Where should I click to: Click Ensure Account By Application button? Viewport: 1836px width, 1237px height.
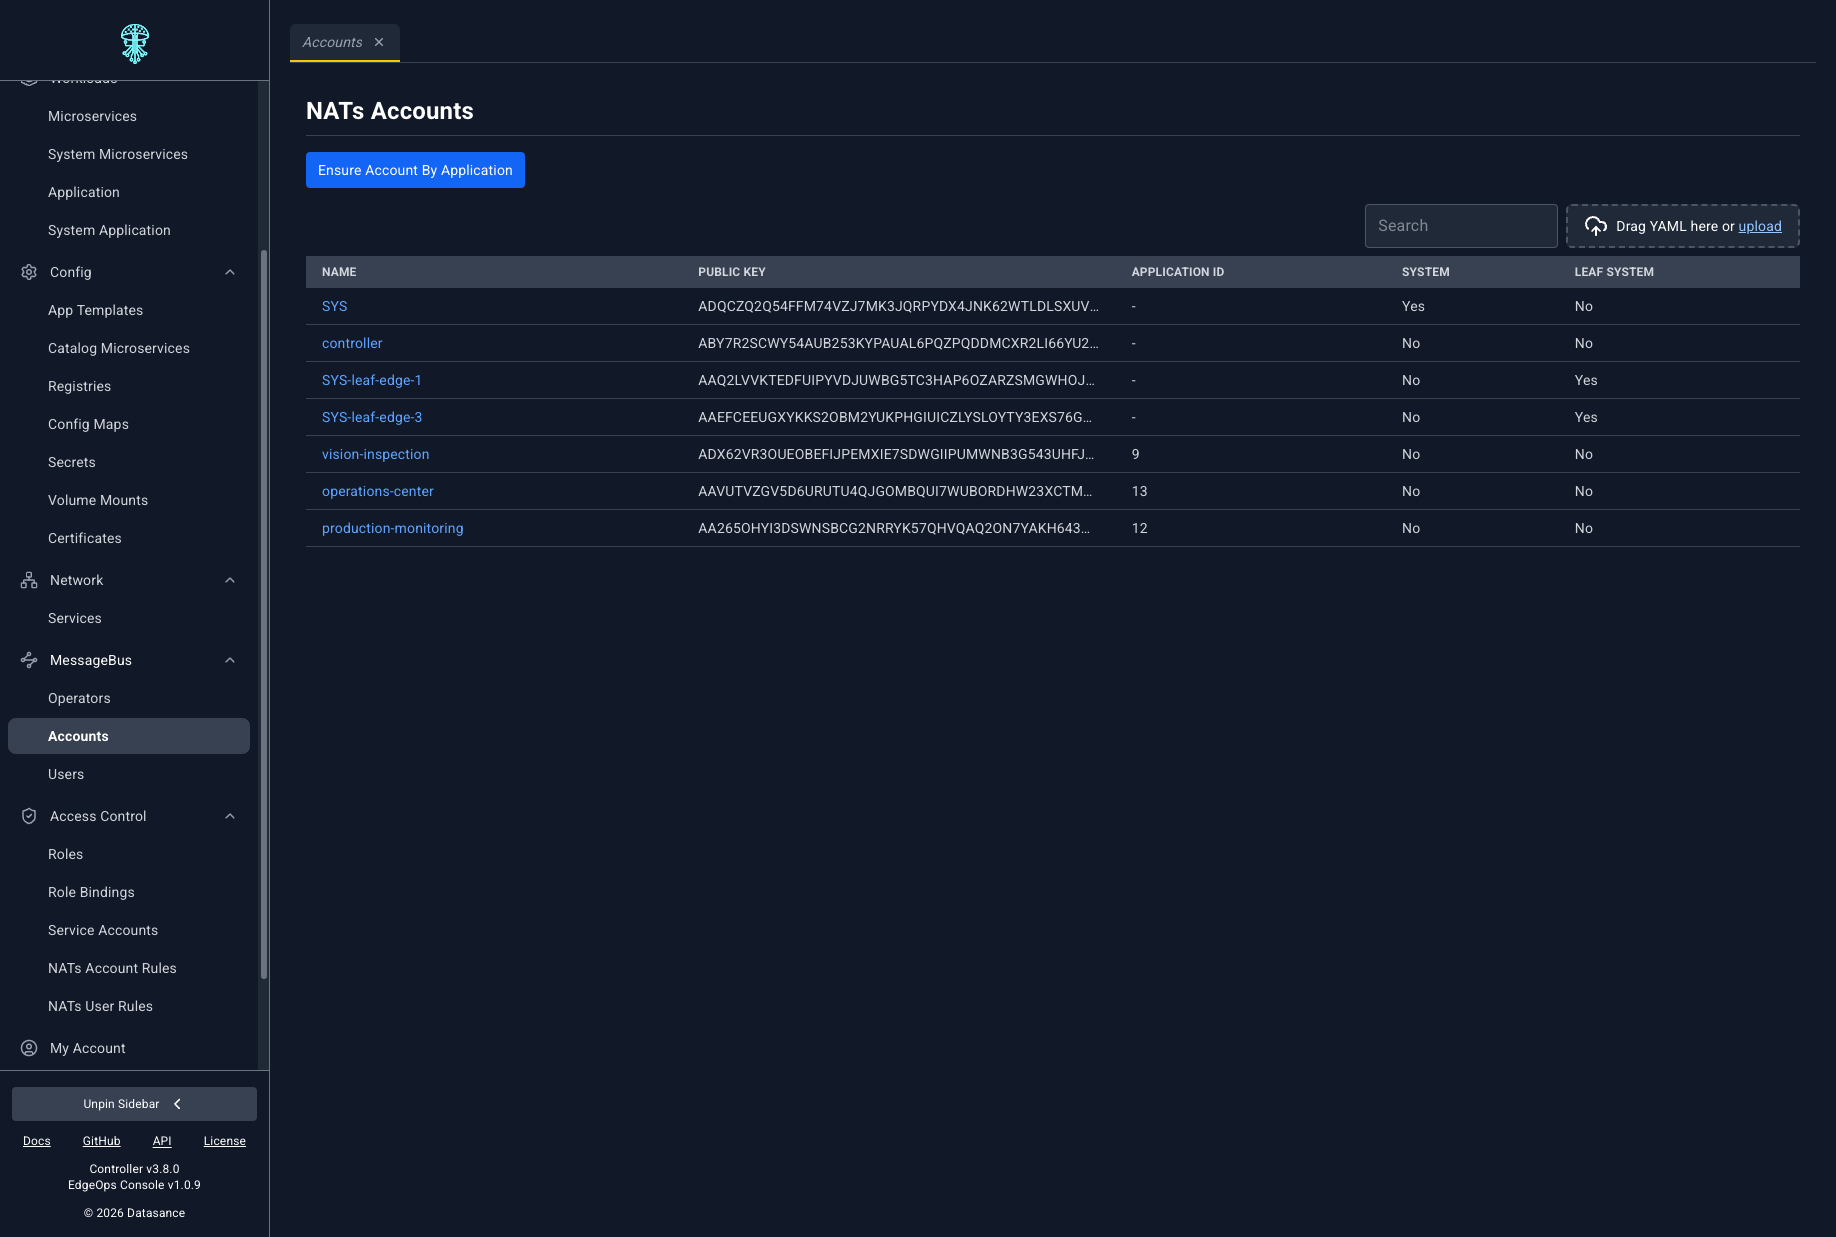[x=415, y=170]
